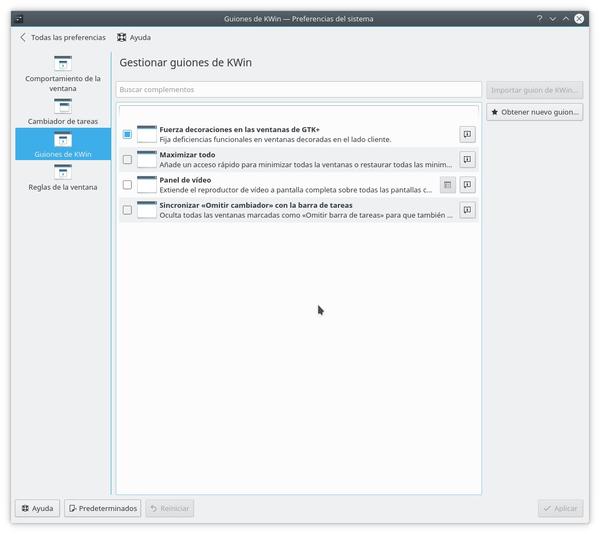
Task: Click Obtener nuevo guion button
Action: tap(534, 112)
